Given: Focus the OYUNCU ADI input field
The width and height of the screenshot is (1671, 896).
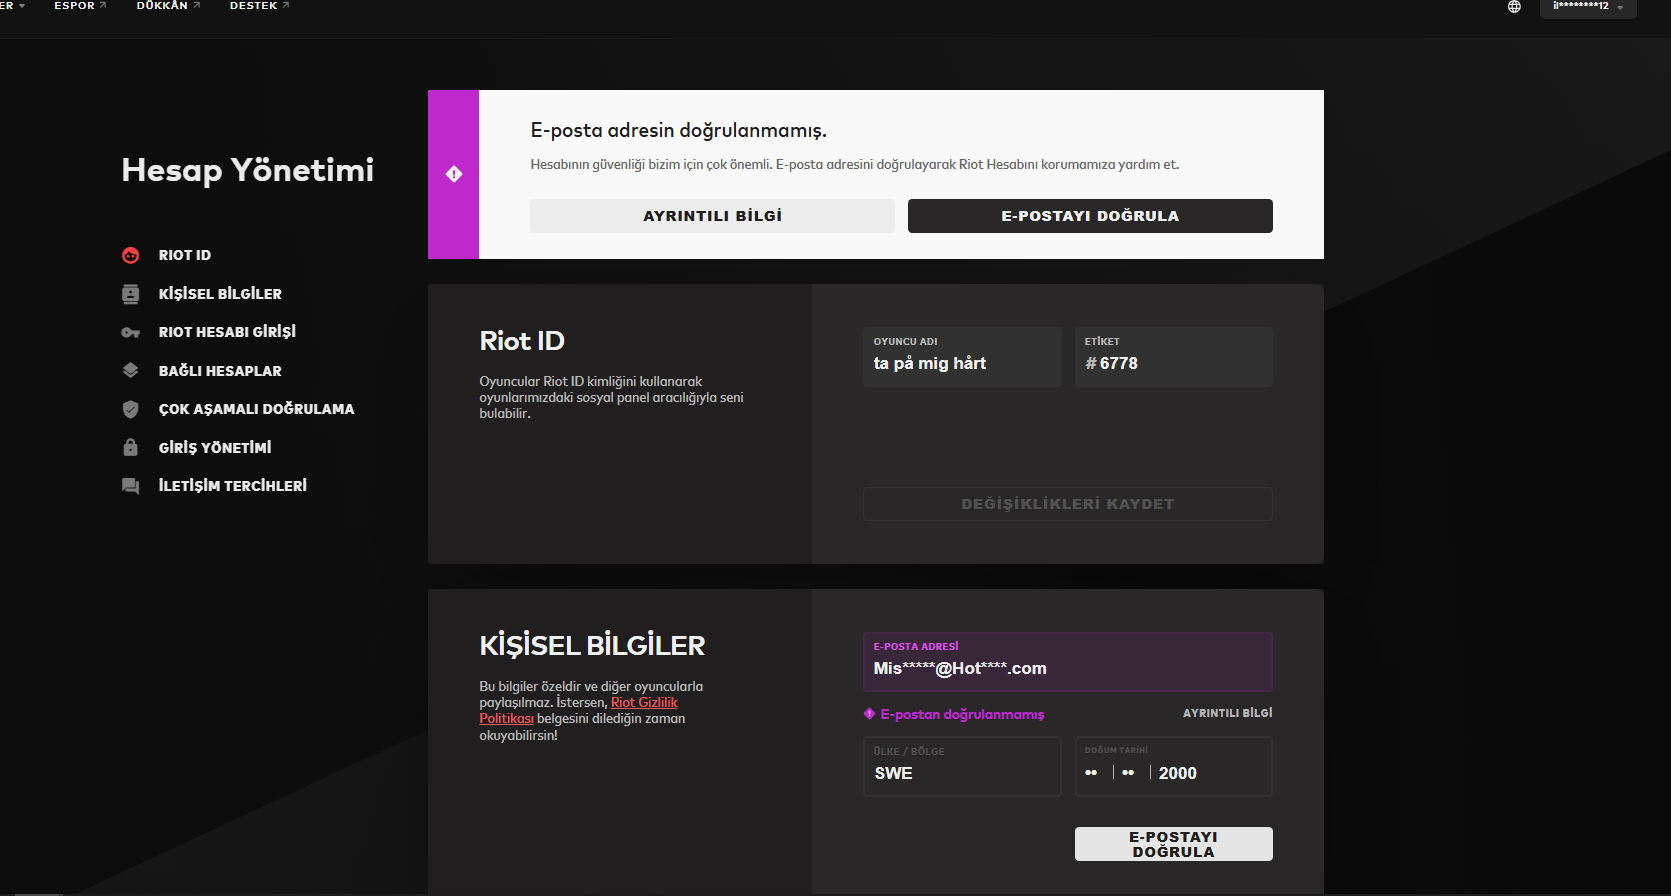Looking at the screenshot, I should (962, 357).
